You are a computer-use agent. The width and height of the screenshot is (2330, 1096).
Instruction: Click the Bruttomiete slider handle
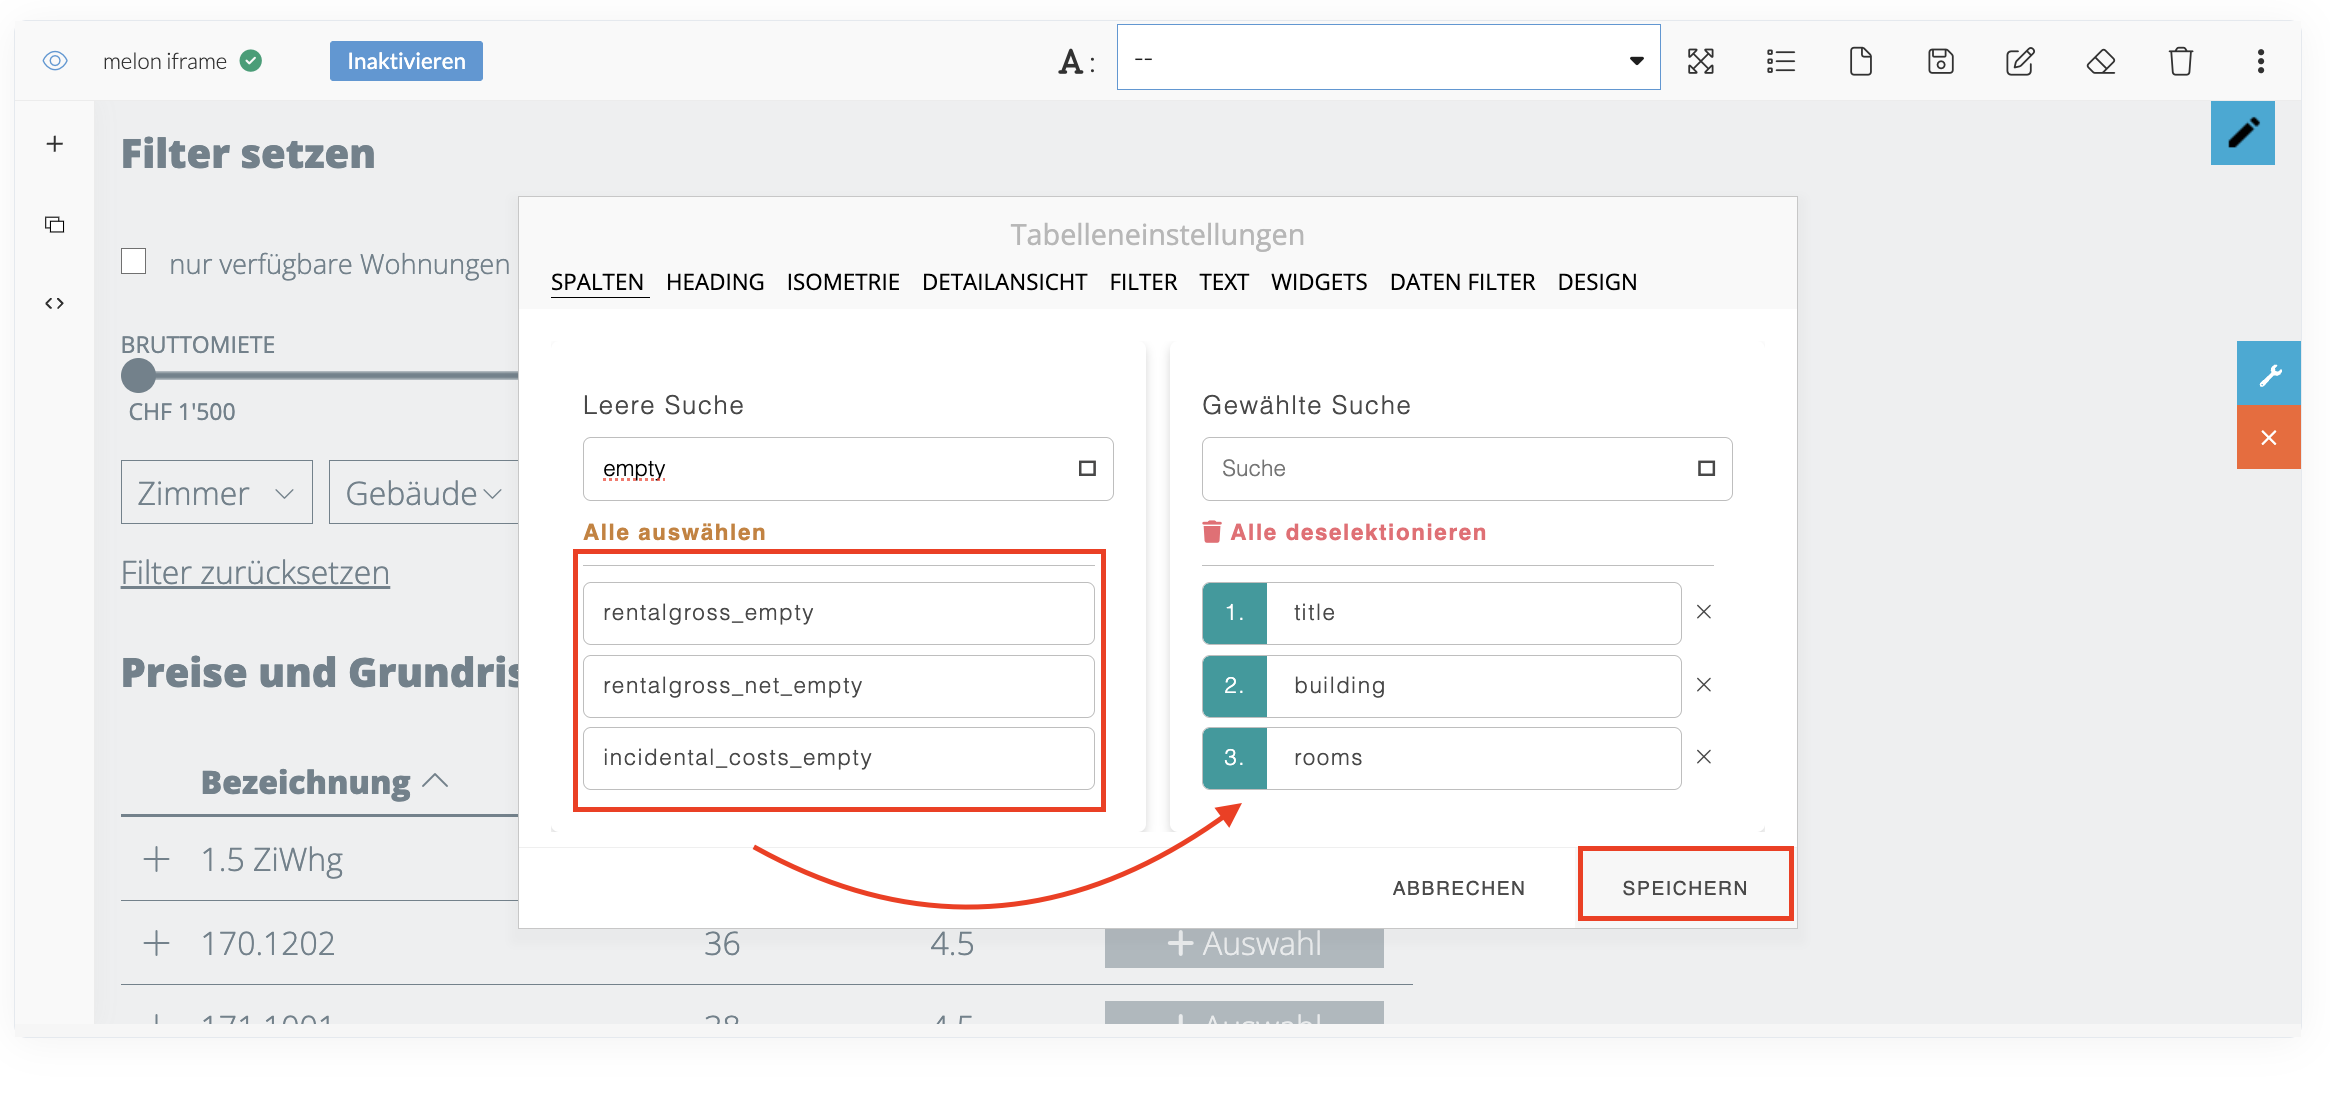(x=139, y=376)
